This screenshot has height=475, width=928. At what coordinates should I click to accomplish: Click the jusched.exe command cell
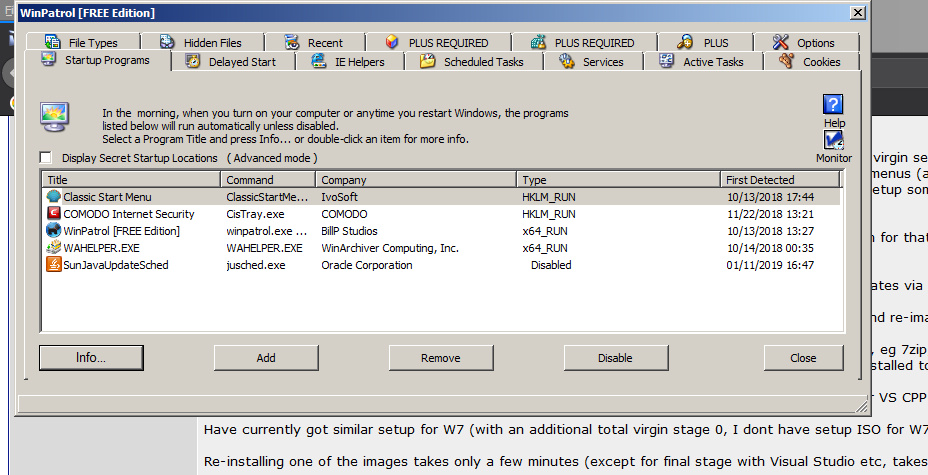click(x=256, y=266)
